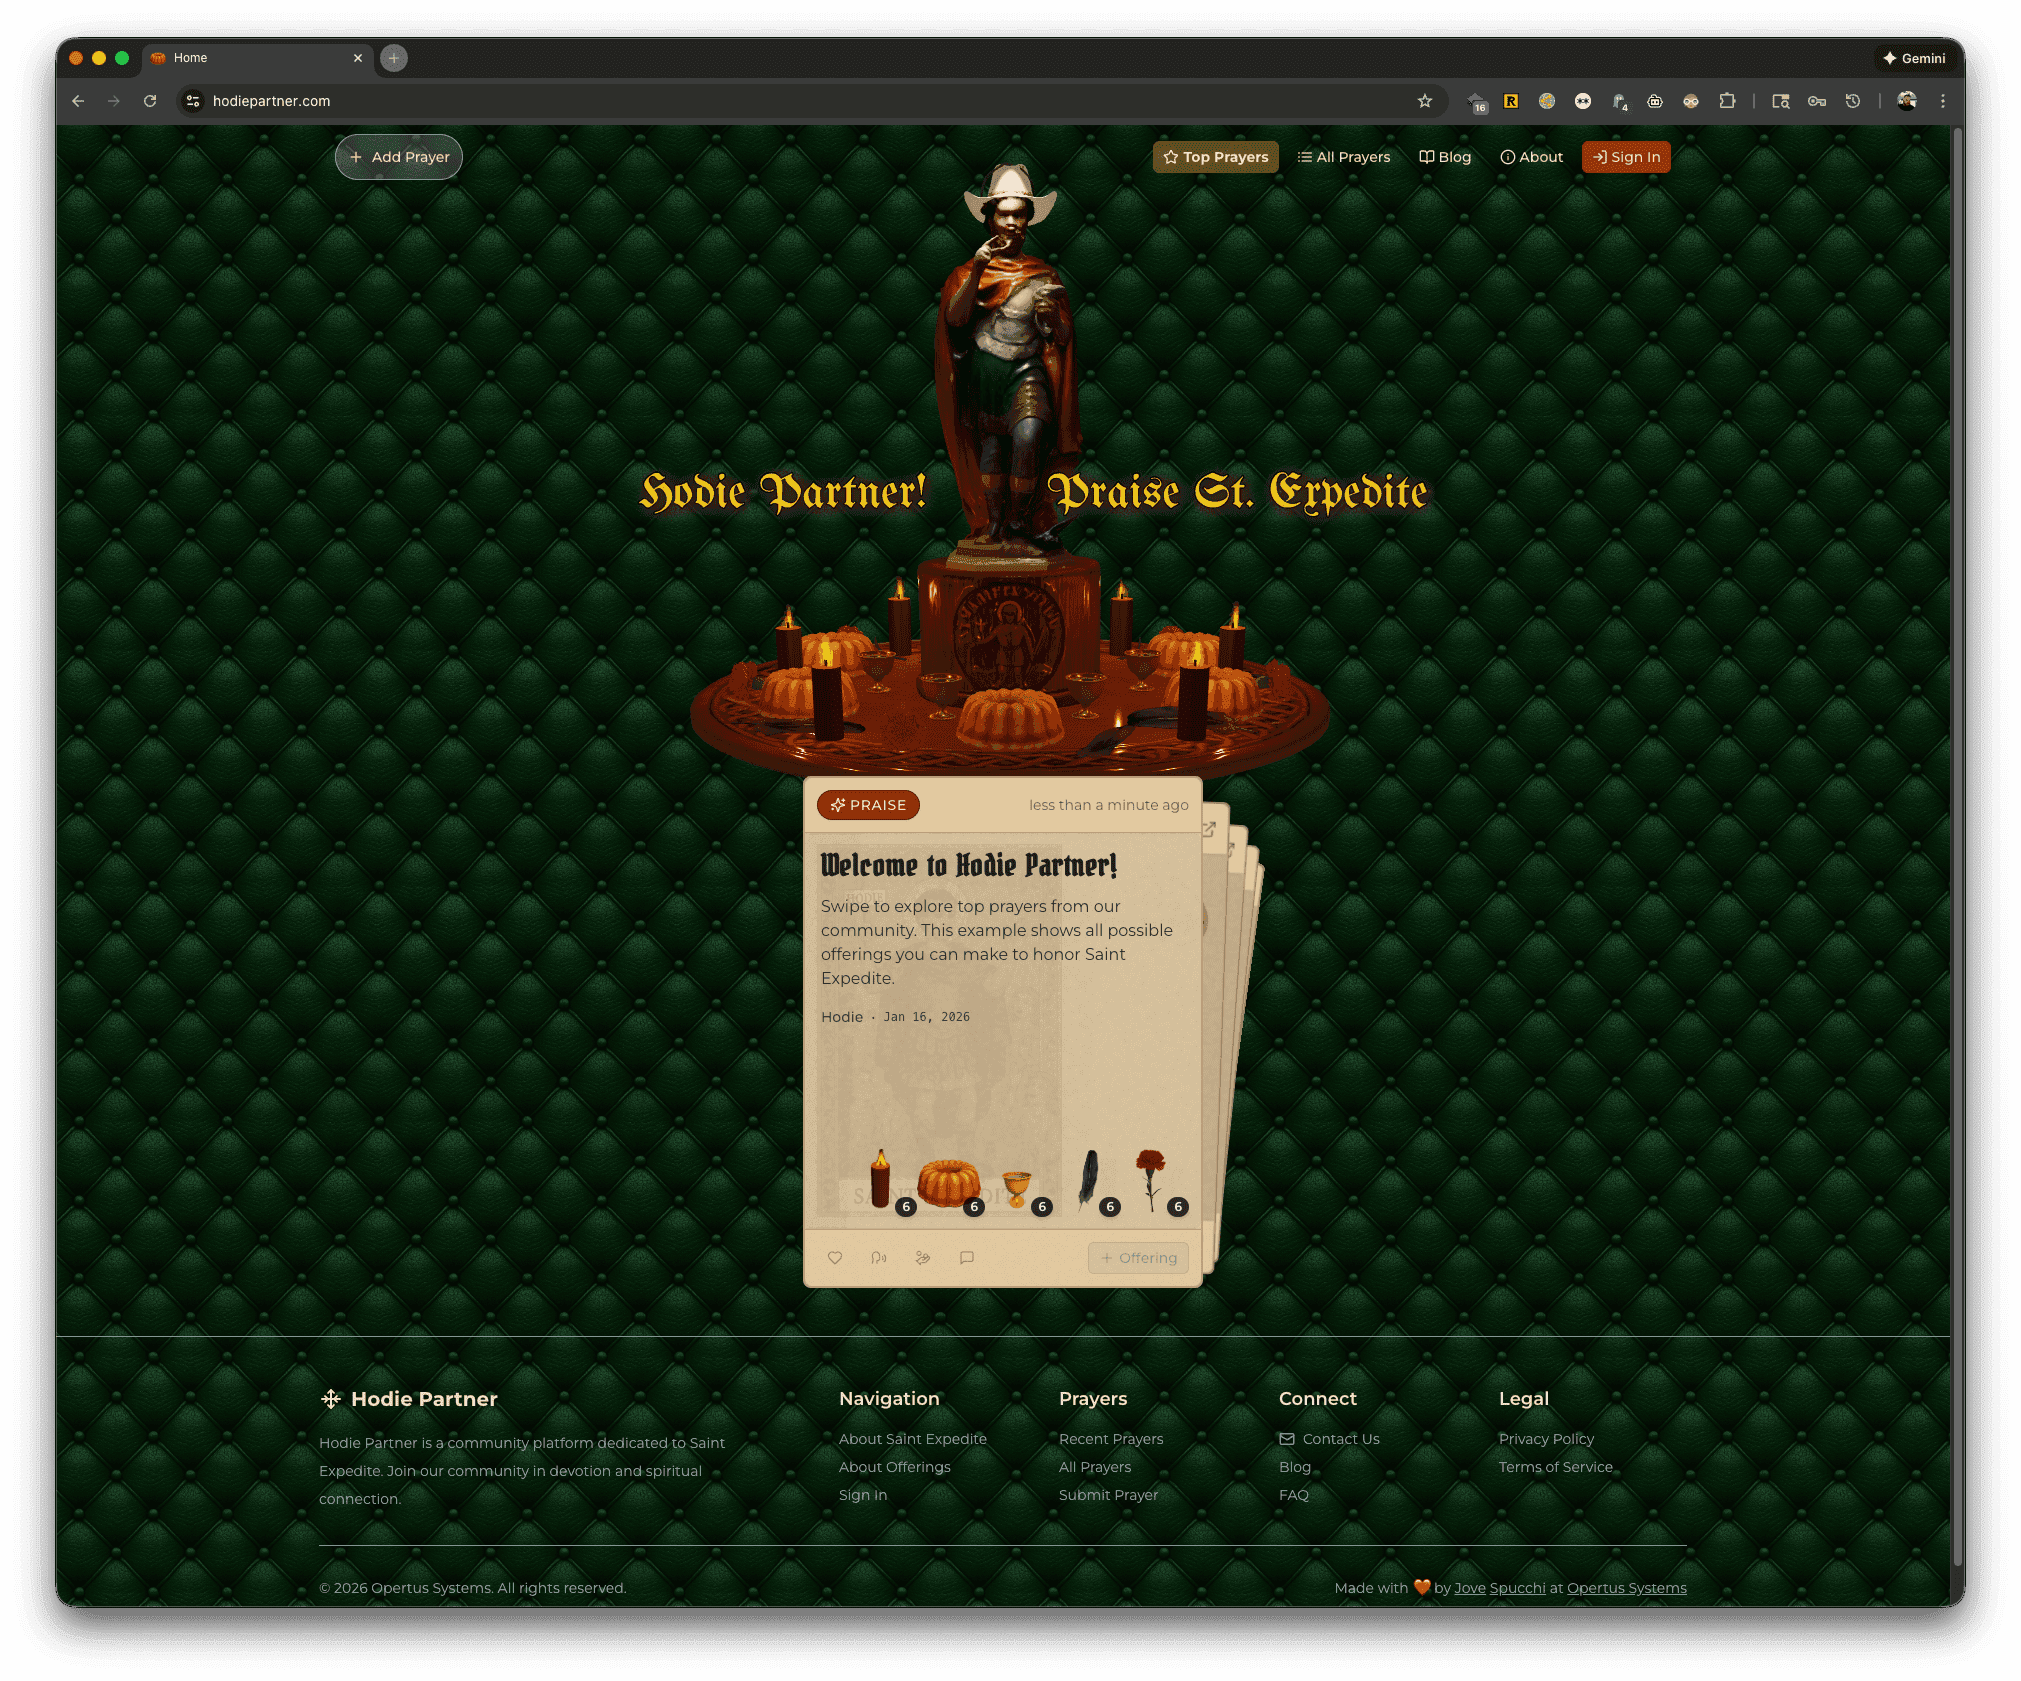
Task: Click the Hodie Partner footer logo
Action: (x=408, y=1399)
